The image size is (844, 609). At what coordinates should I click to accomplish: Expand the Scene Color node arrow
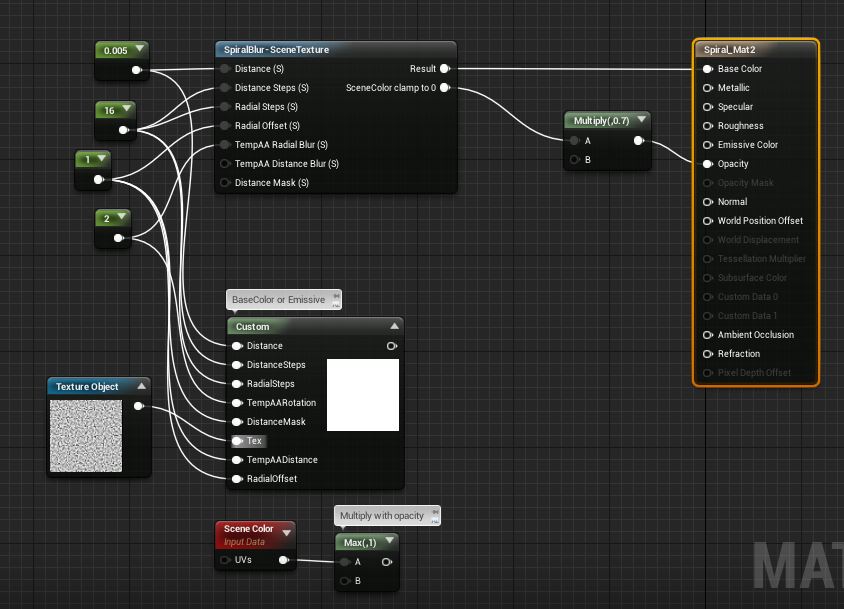[287, 533]
